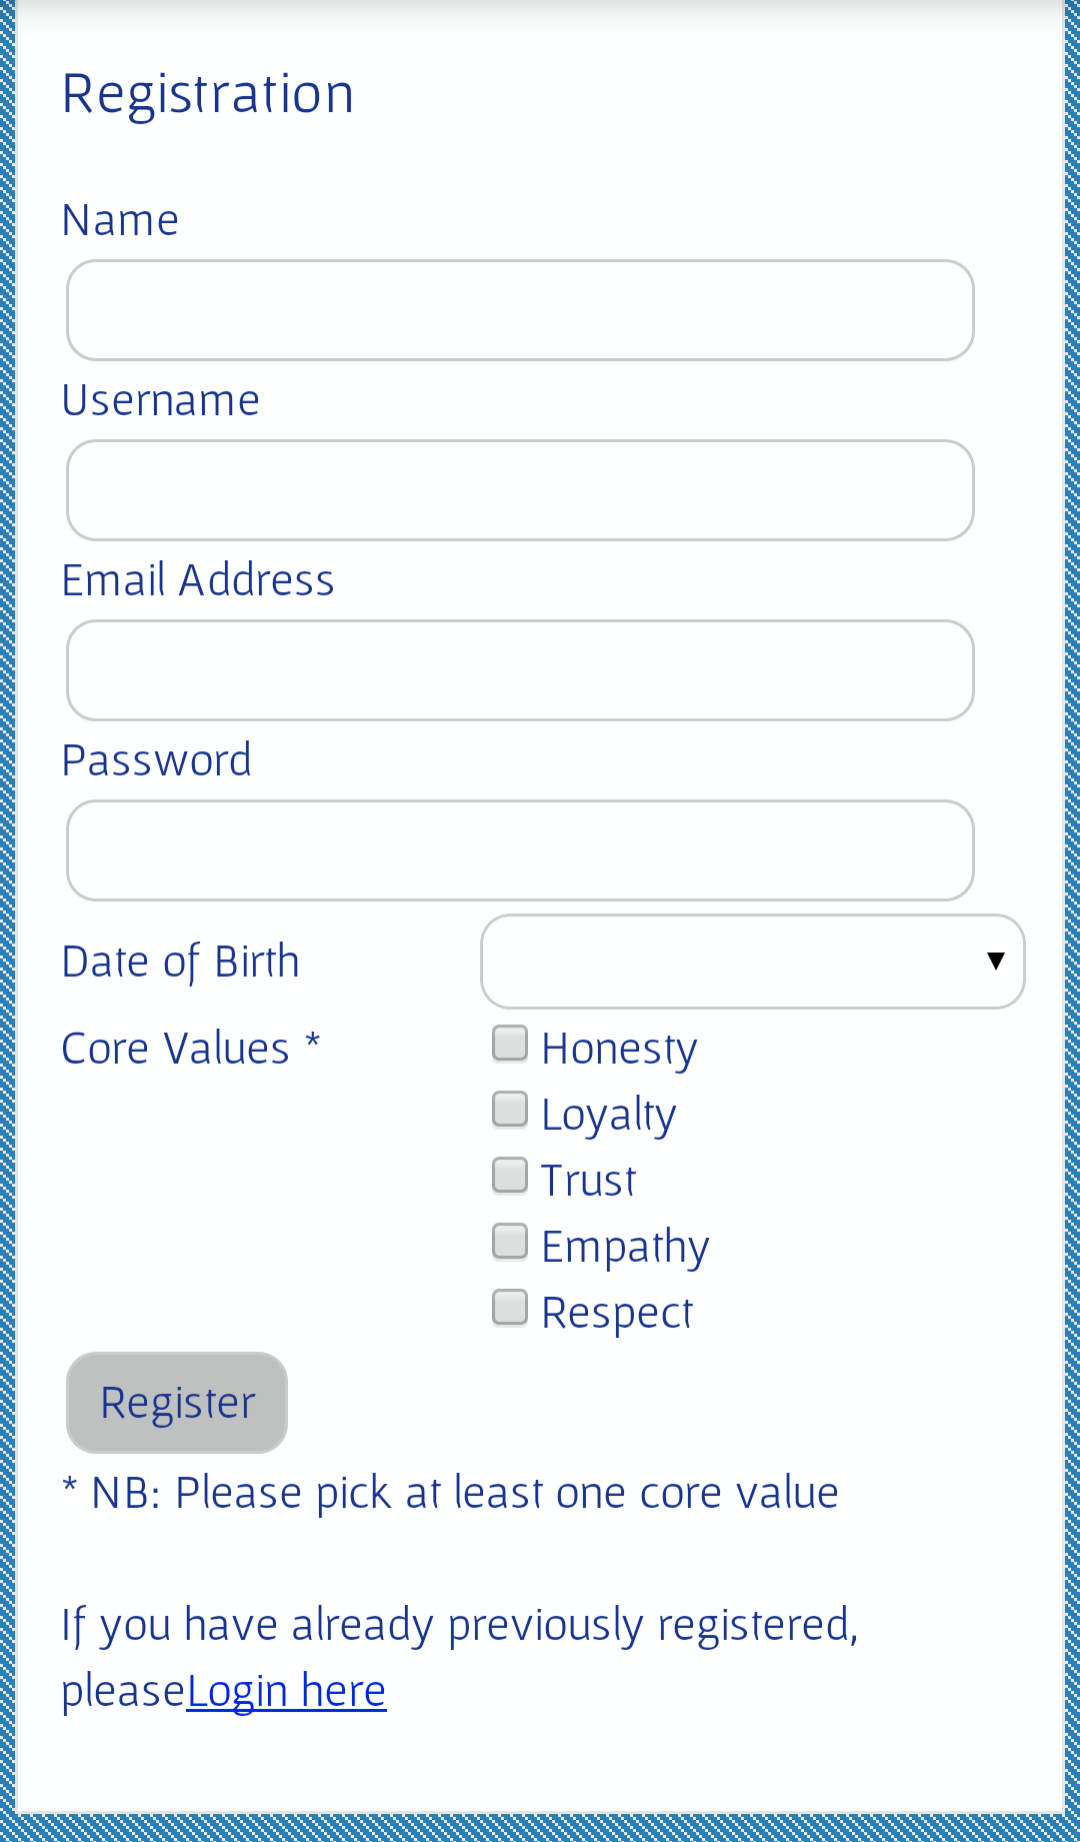Click the Honesty label text
The width and height of the screenshot is (1080, 1842).
pyautogui.click(x=619, y=1049)
